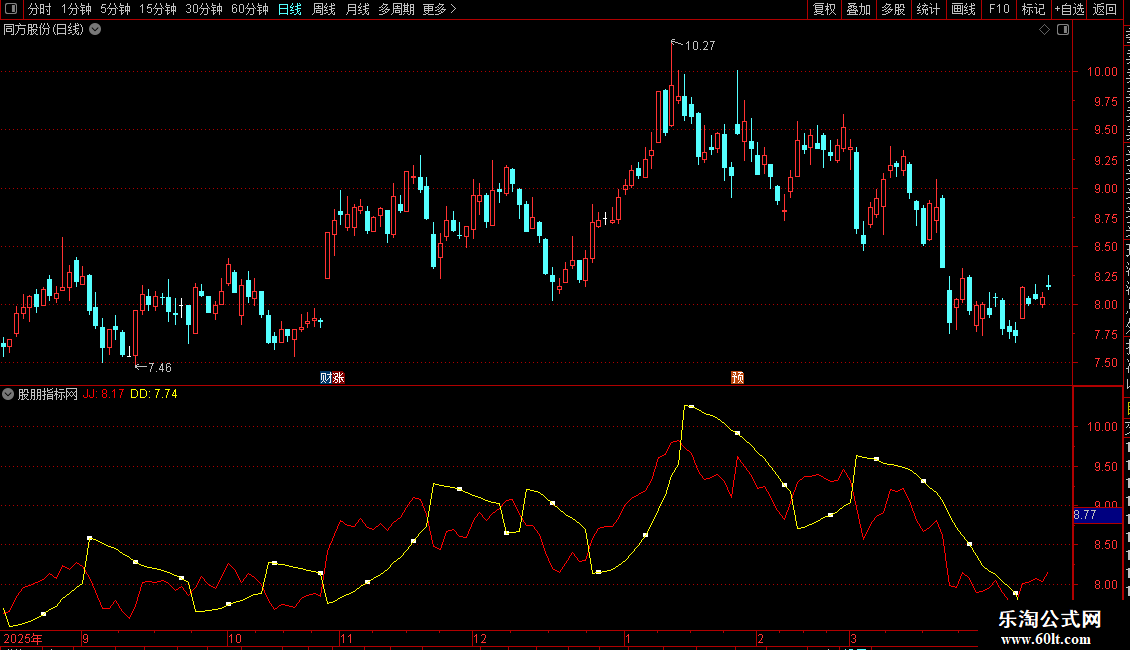Click the split-window icon beside the diamond
Screen dimensions: 1130x650
pyautogui.click(x=1063, y=30)
